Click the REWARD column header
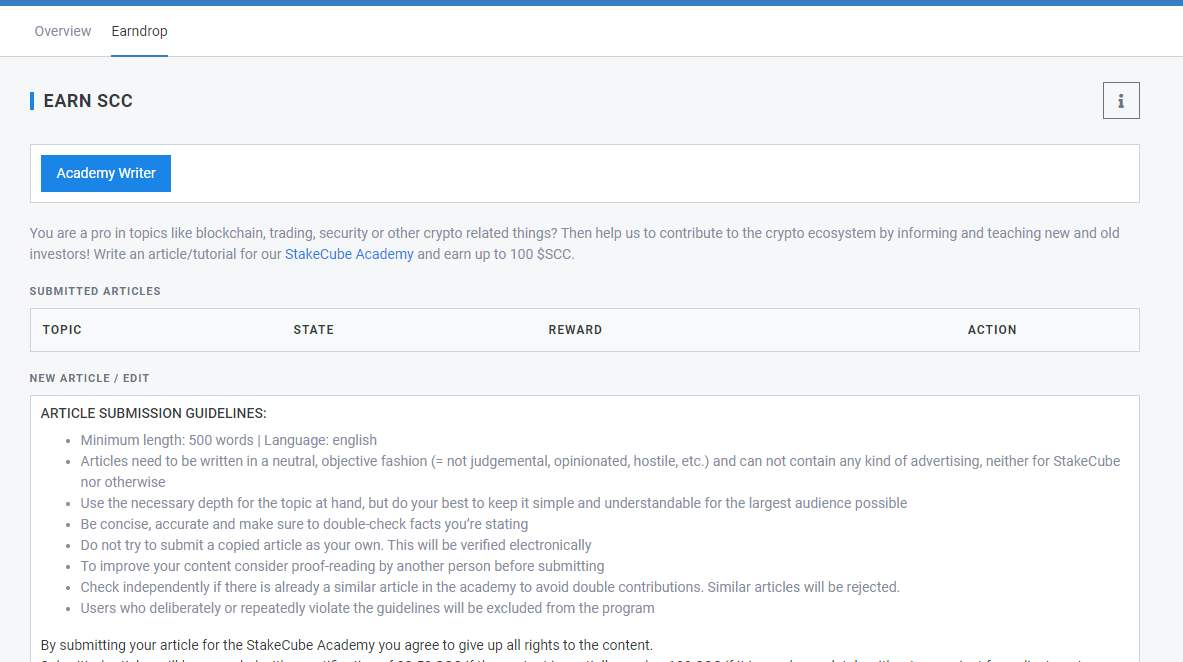The image size is (1183, 662). coord(575,330)
